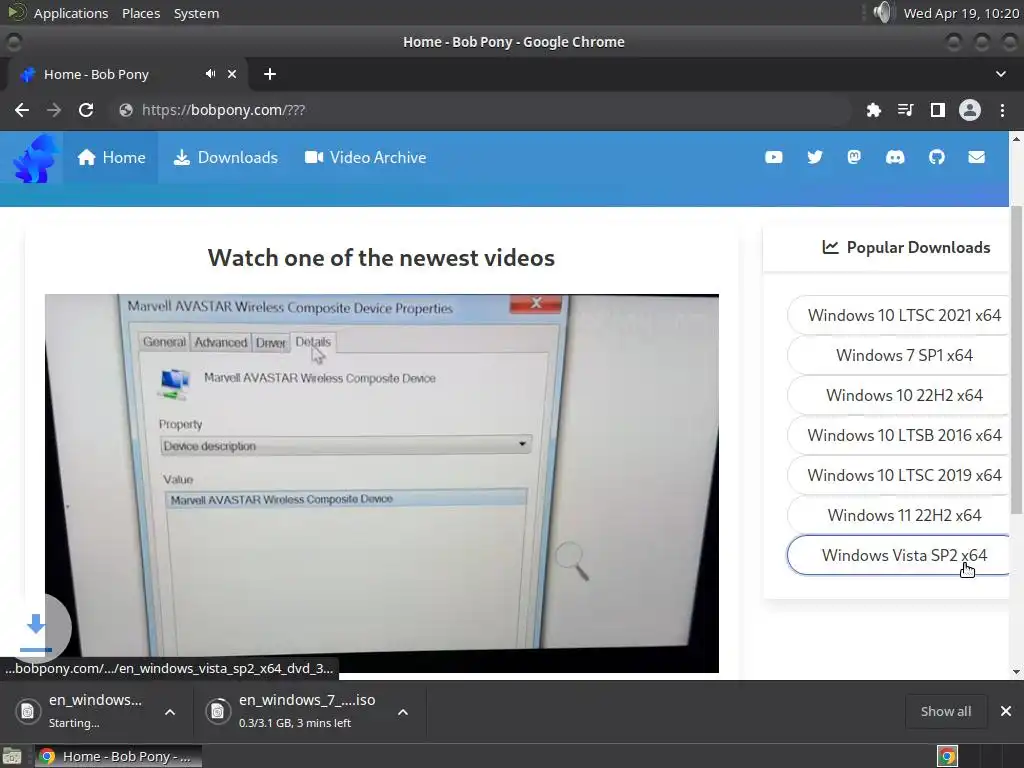Click the Windows 7 ISO file icon
1024x768 pixels.
217,711
